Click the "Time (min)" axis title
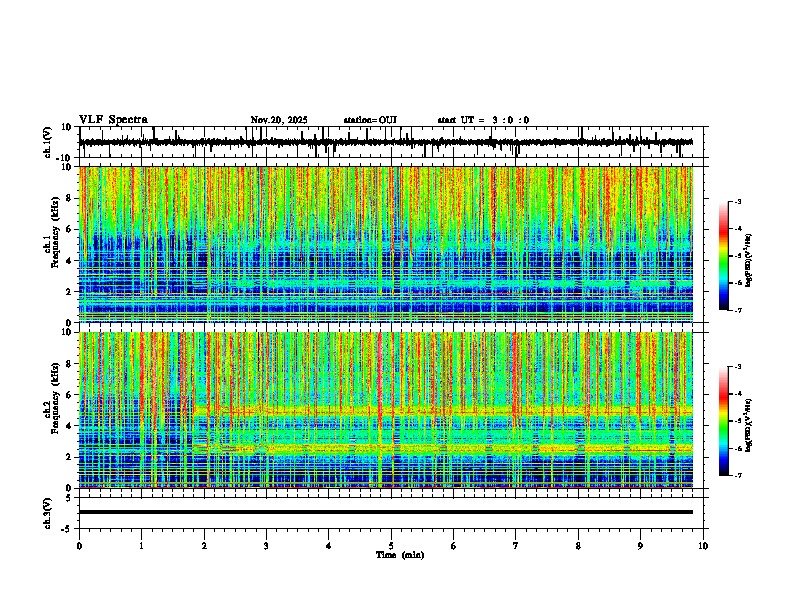The height and width of the screenshot is (612, 792). [400, 555]
